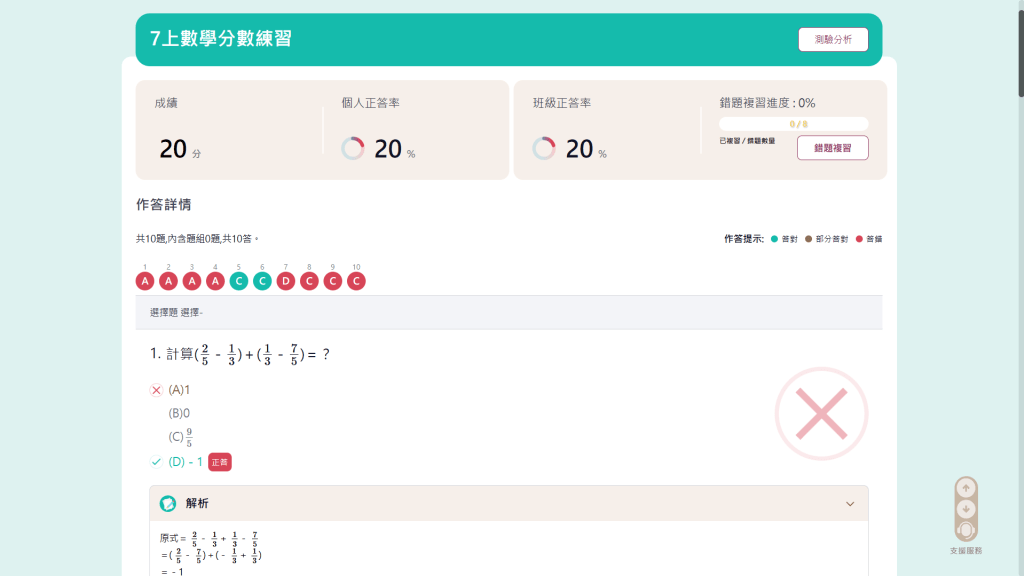Click the 正答 correct-answer tag
1024x576 pixels.
(220, 462)
